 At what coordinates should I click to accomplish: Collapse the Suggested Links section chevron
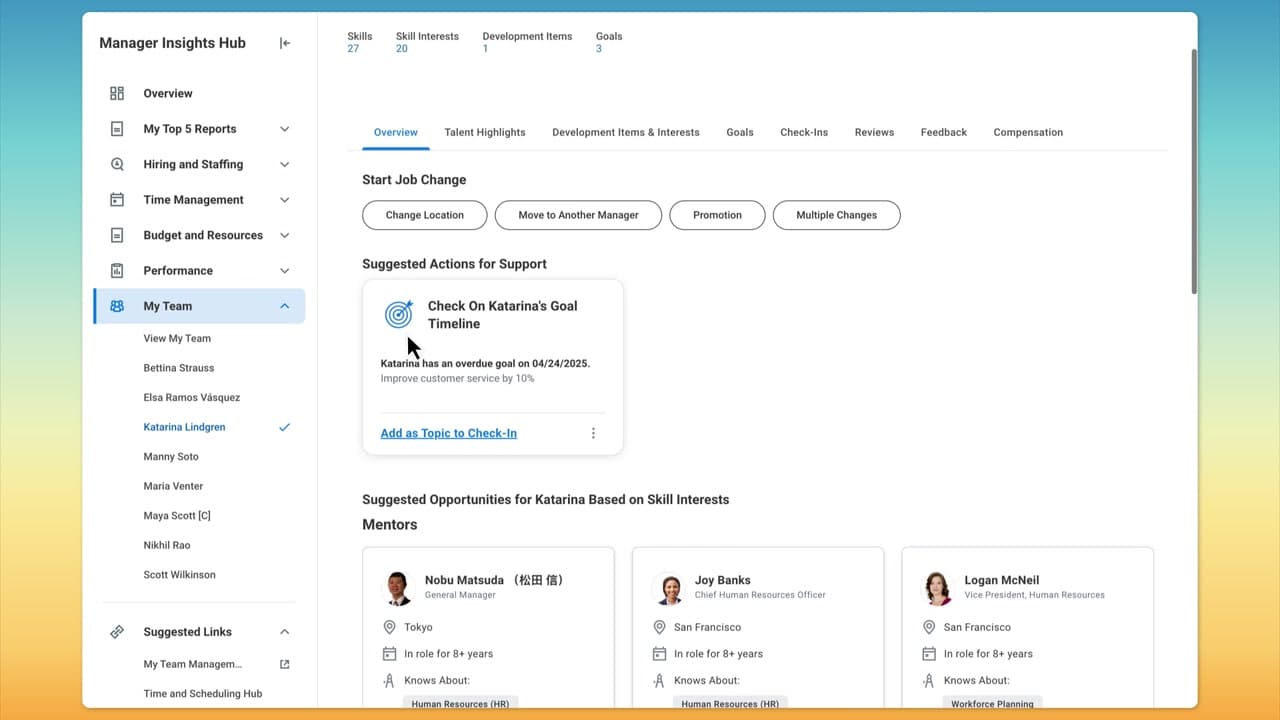tap(284, 632)
